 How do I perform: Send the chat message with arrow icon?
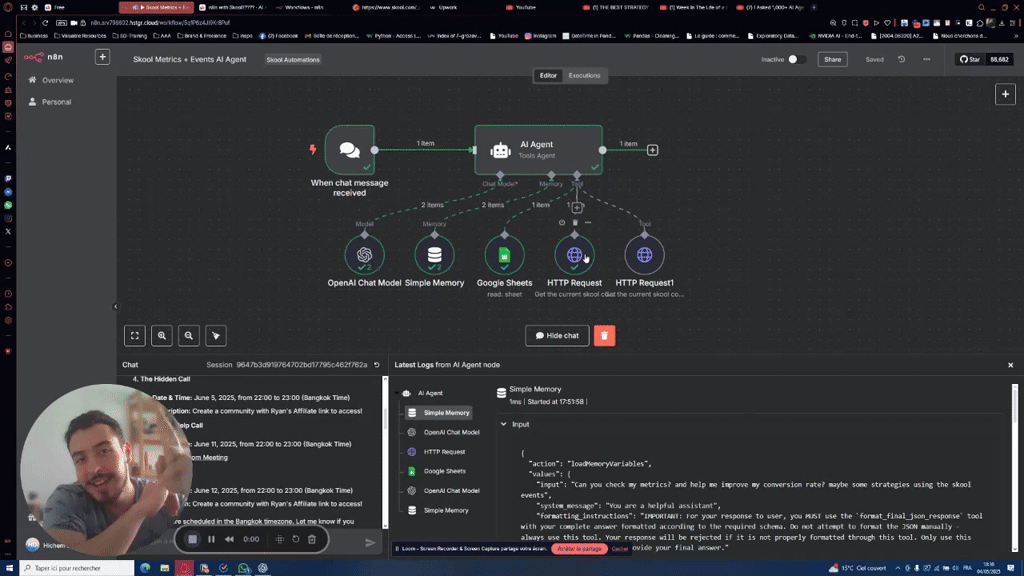pyautogui.click(x=370, y=542)
